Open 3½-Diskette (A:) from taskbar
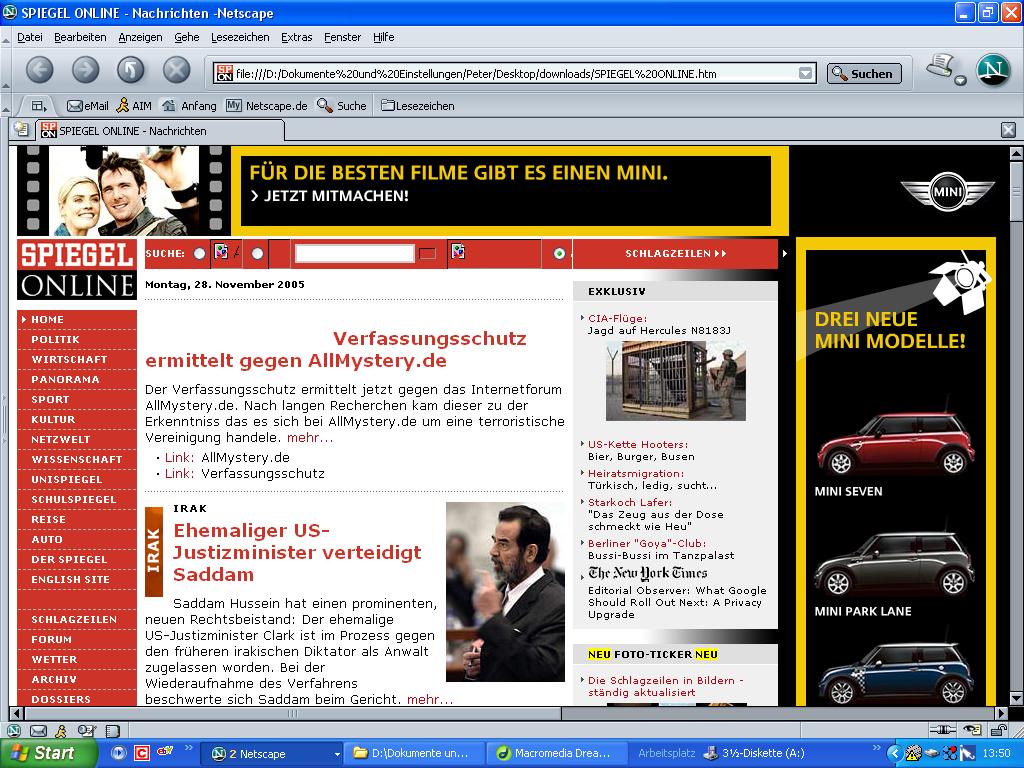Screen dimensions: 1024x768 pyautogui.click(x=754, y=753)
